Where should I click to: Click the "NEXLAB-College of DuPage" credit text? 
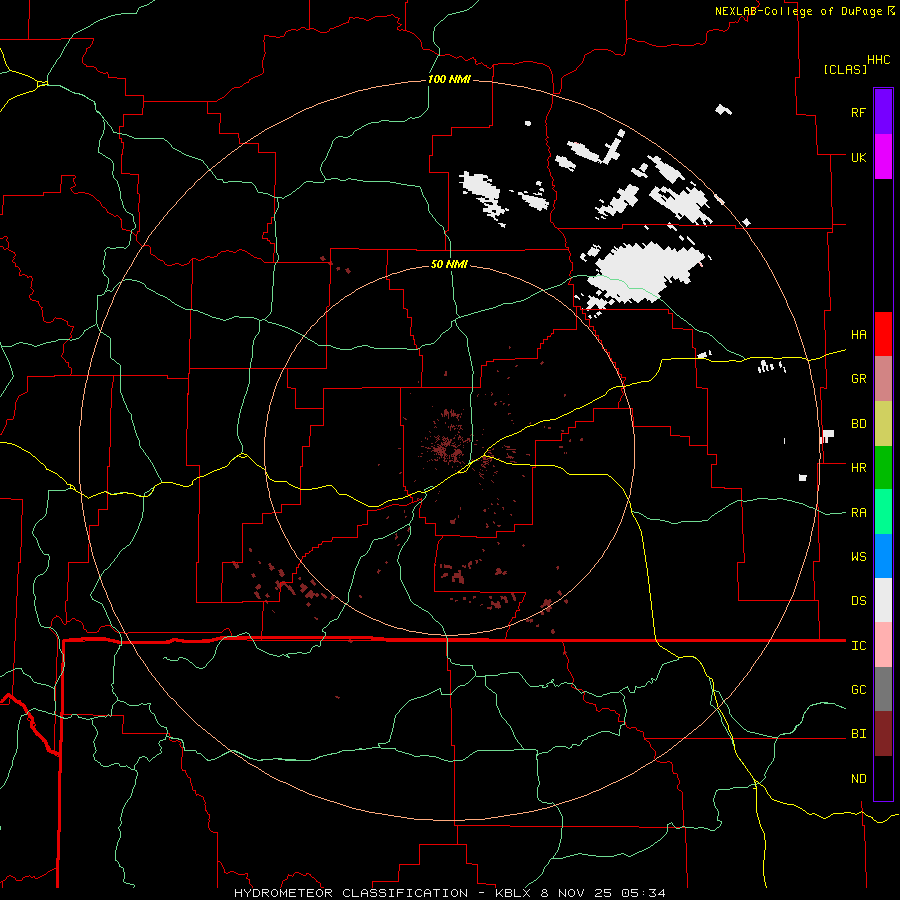(x=800, y=11)
